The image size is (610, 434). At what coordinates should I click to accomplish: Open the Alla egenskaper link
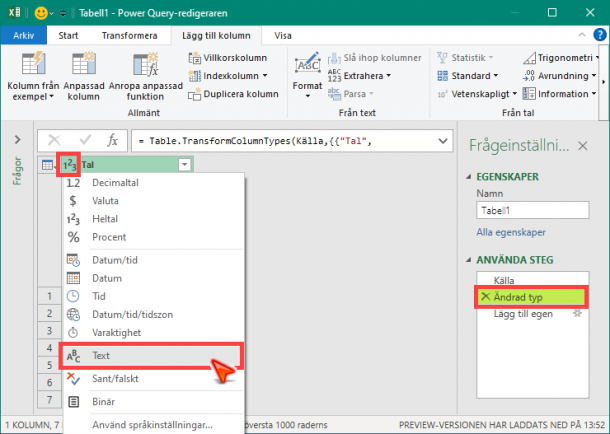pos(511,233)
